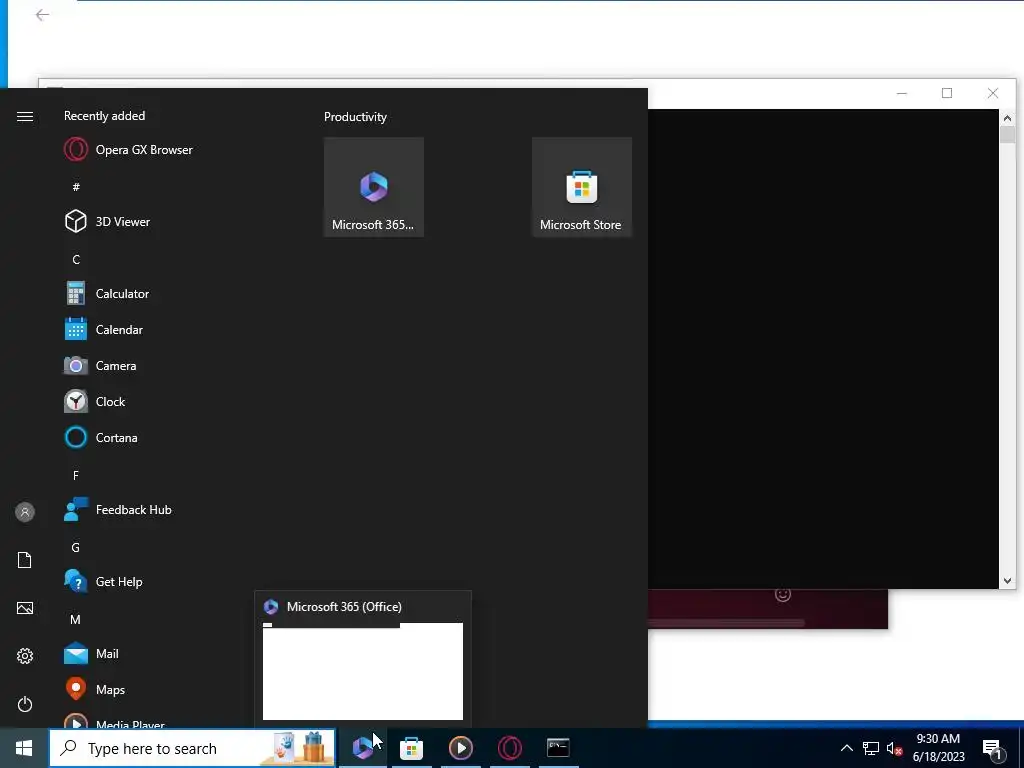
Task: Click the C letter group header
Action: pos(76,259)
